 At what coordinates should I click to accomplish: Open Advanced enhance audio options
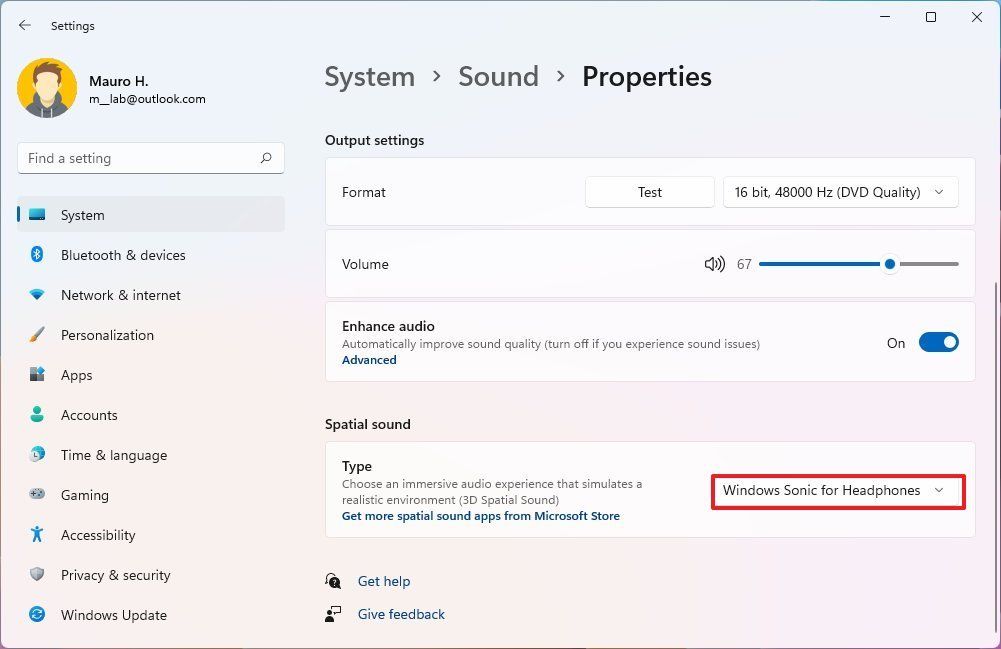(x=369, y=359)
